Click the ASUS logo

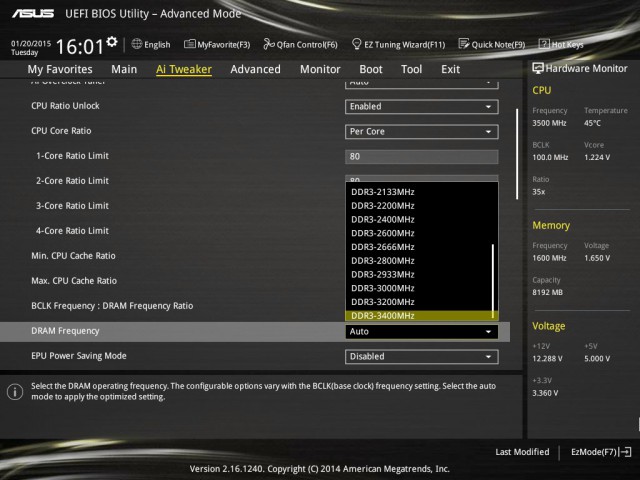[33, 14]
